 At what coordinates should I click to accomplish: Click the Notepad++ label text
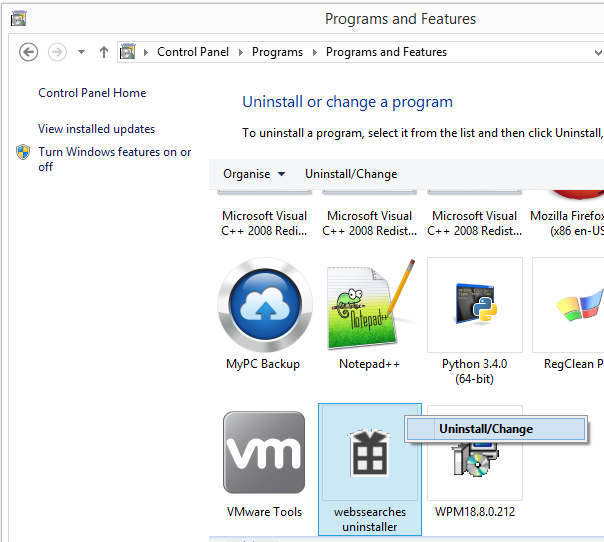tap(369, 364)
